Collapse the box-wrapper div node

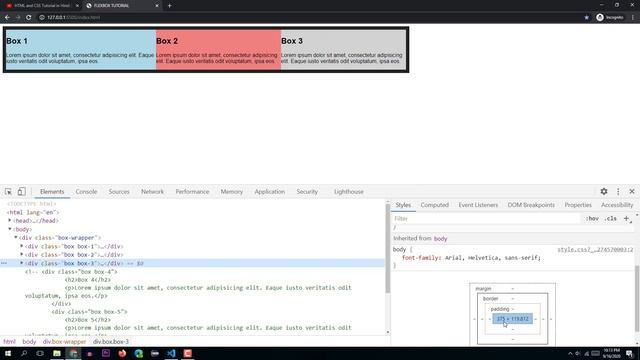click(x=16, y=238)
